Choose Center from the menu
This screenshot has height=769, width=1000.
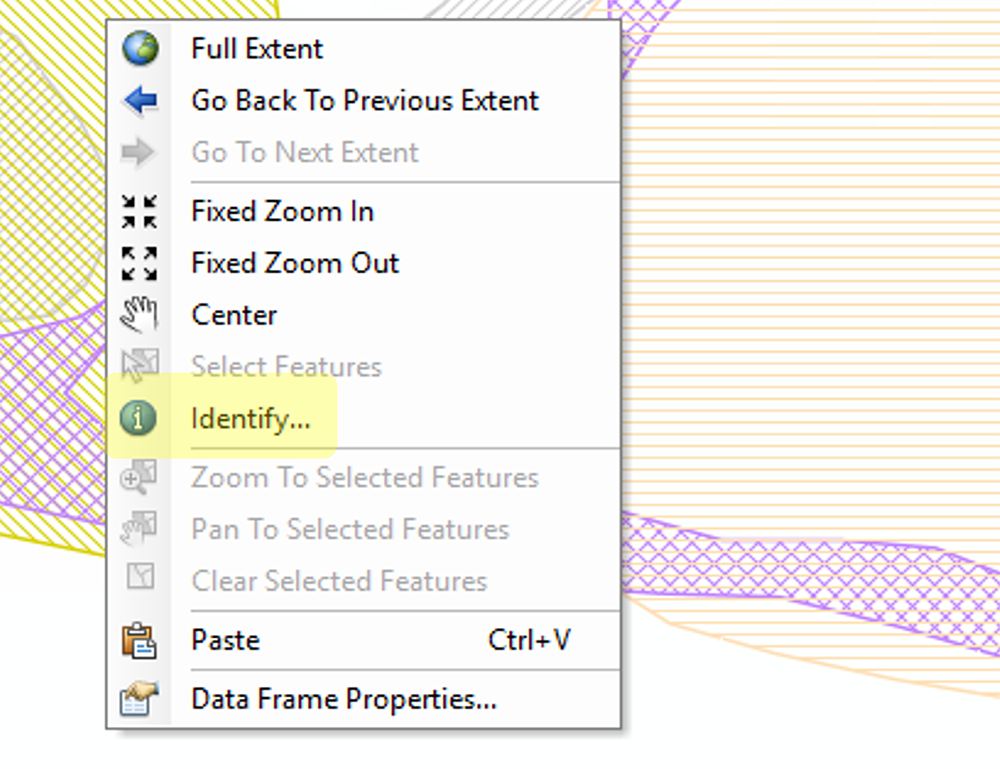(233, 314)
